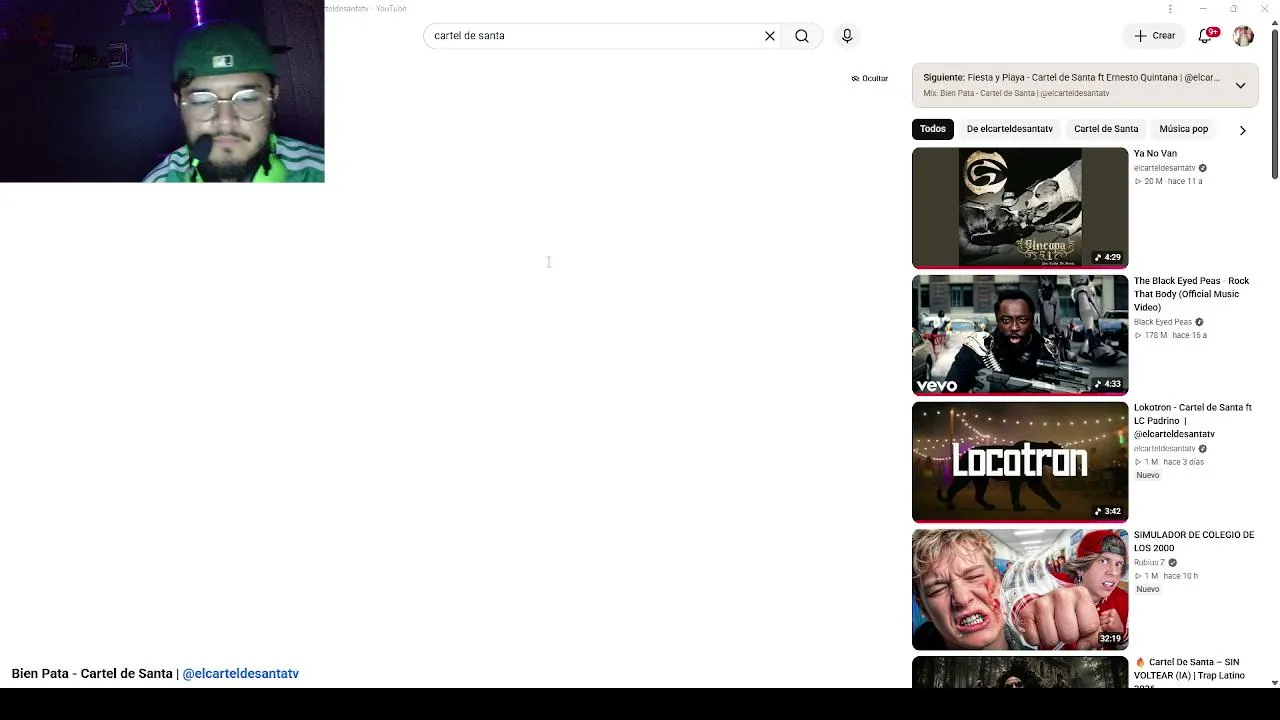Select the 'Cartel de Santa' filter chip
Screen dimensions: 1280x720
(x=1106, y=129)
